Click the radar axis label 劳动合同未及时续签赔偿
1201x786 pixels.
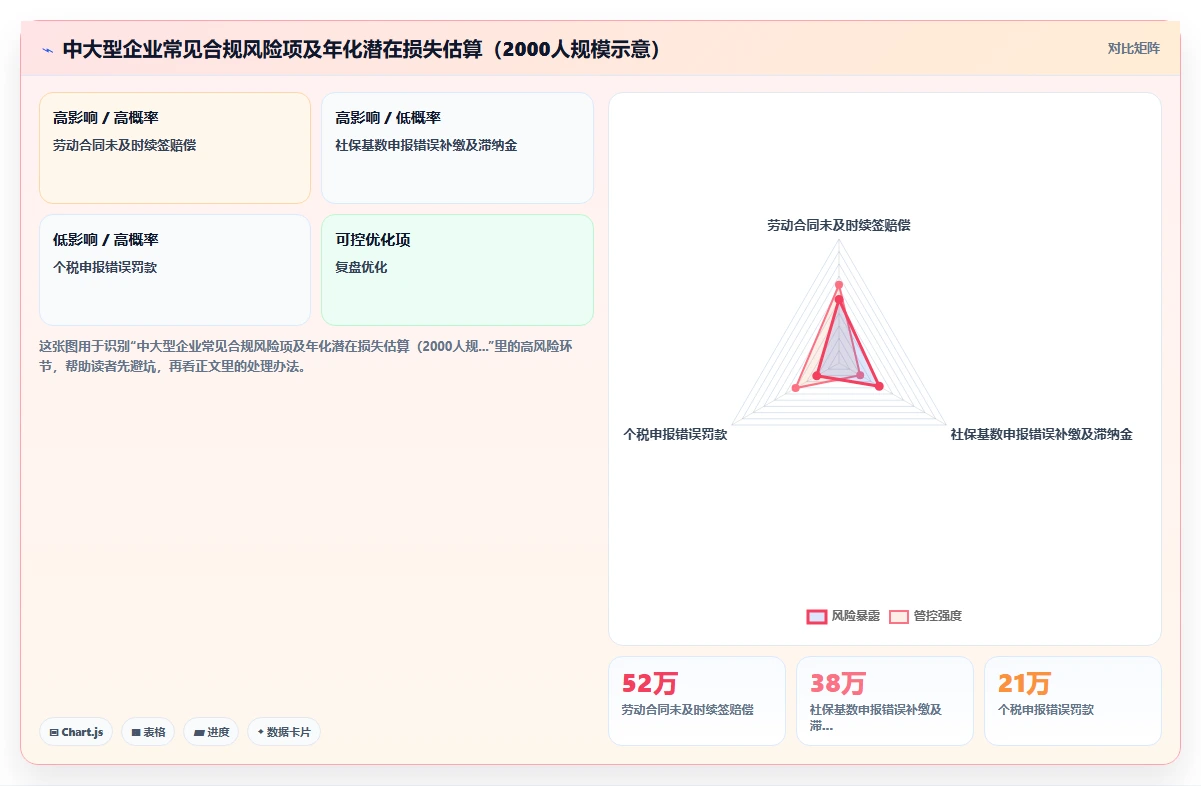[839, 225]
